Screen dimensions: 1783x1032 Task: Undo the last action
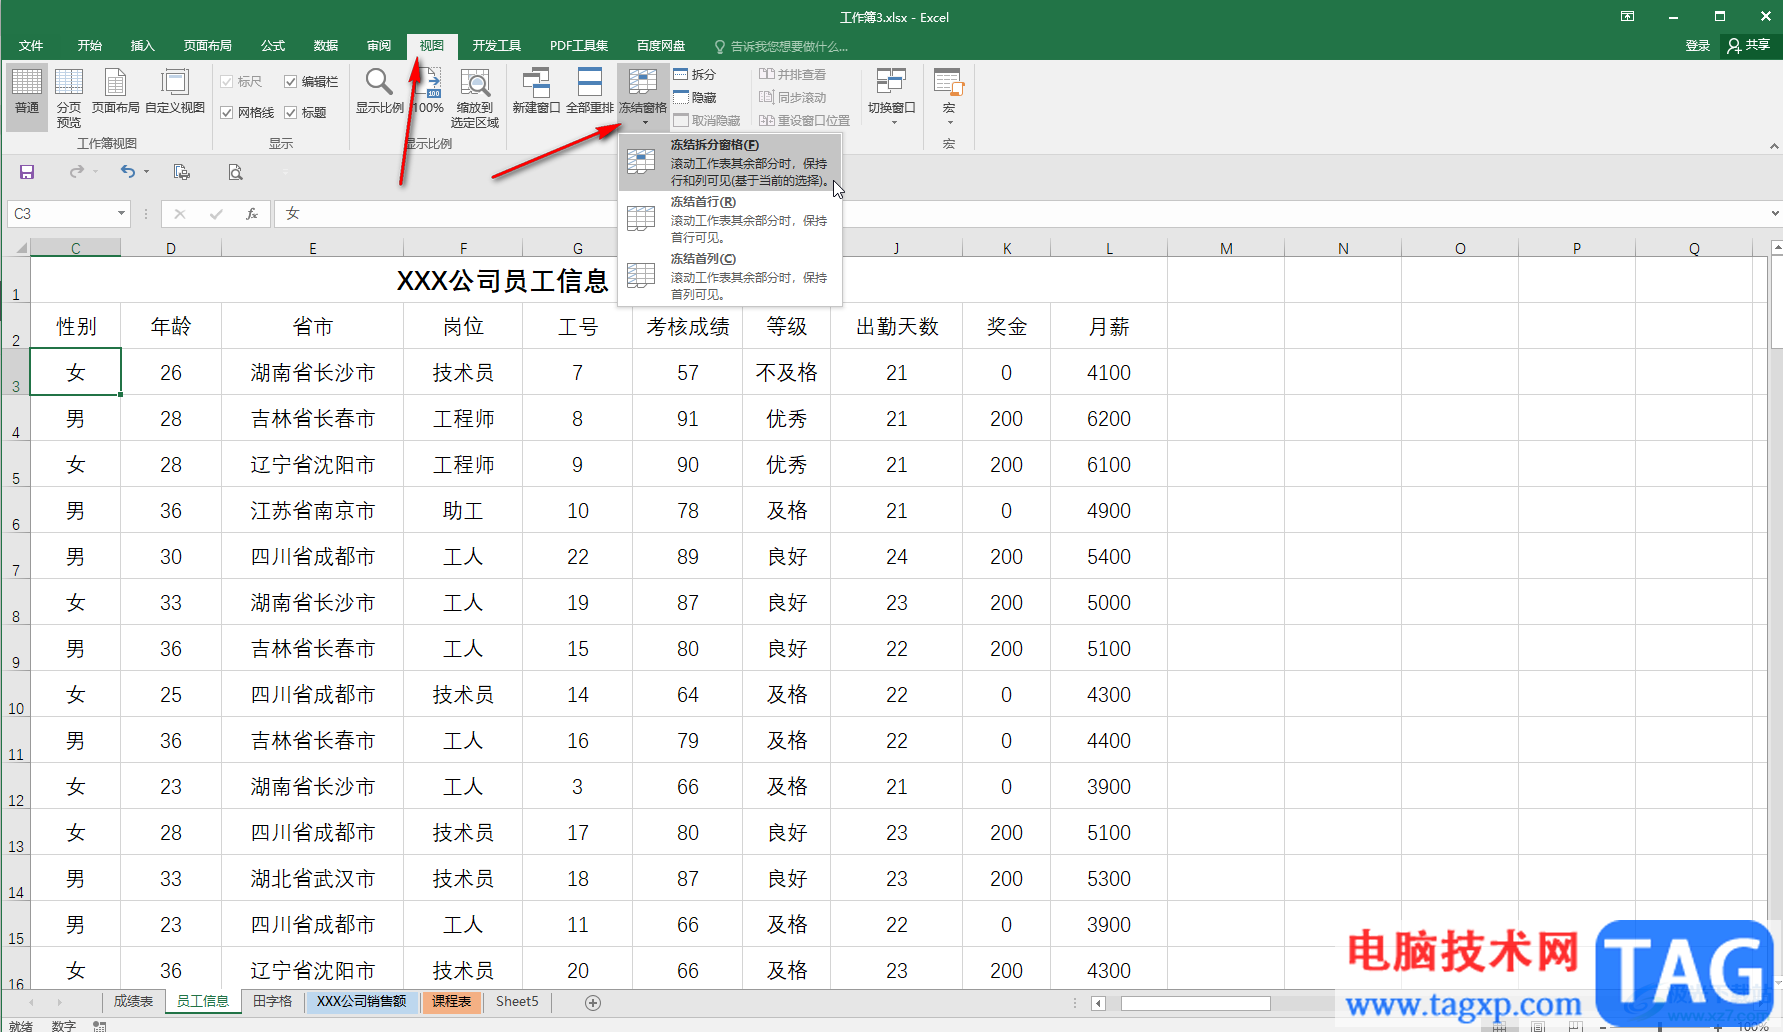(x=128, y=172)
